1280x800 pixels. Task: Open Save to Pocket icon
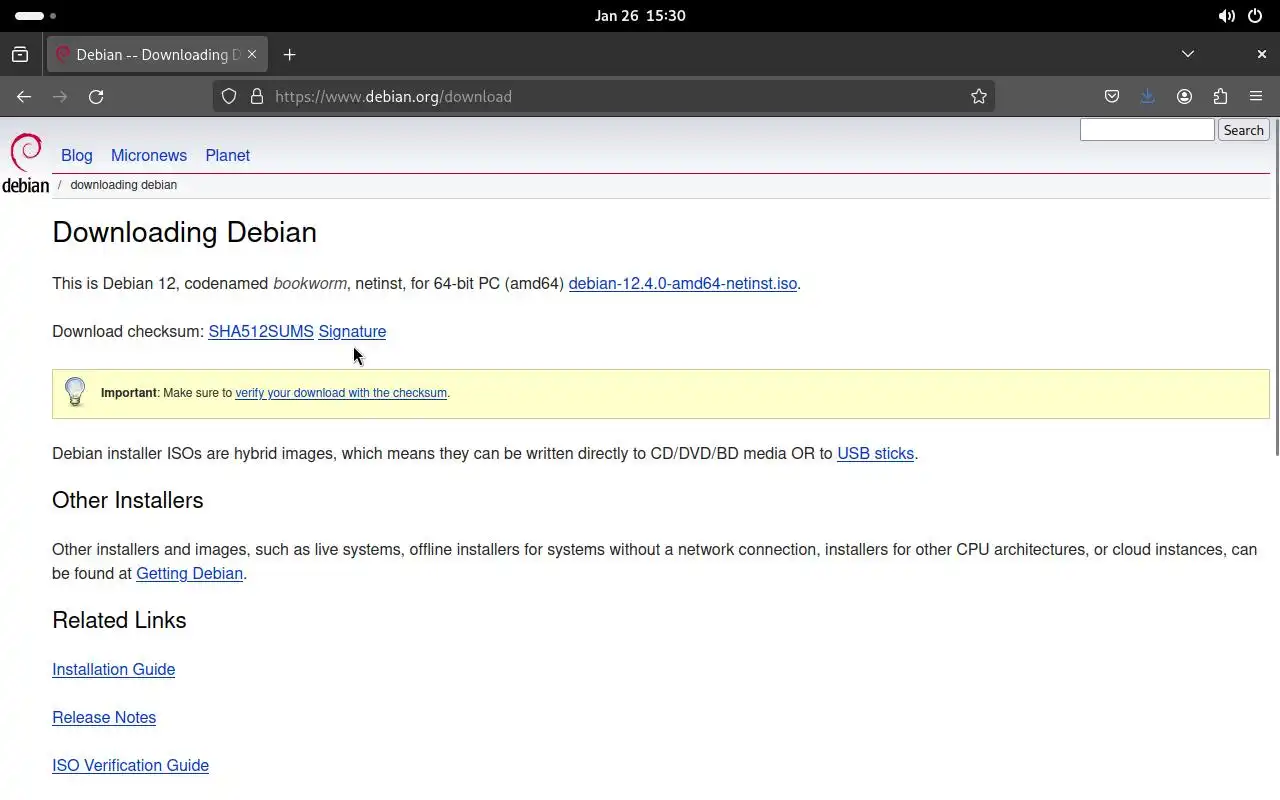point(1112,97)
